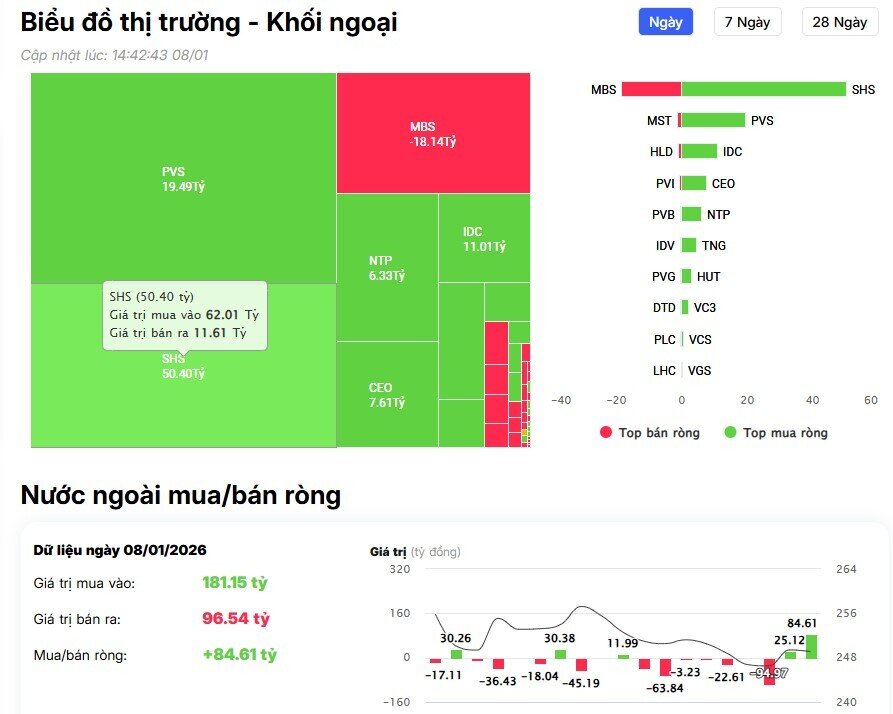The image size is (893, 714).
Task: Click the PVS bar beside the MST label
Action: pos(714,120)
